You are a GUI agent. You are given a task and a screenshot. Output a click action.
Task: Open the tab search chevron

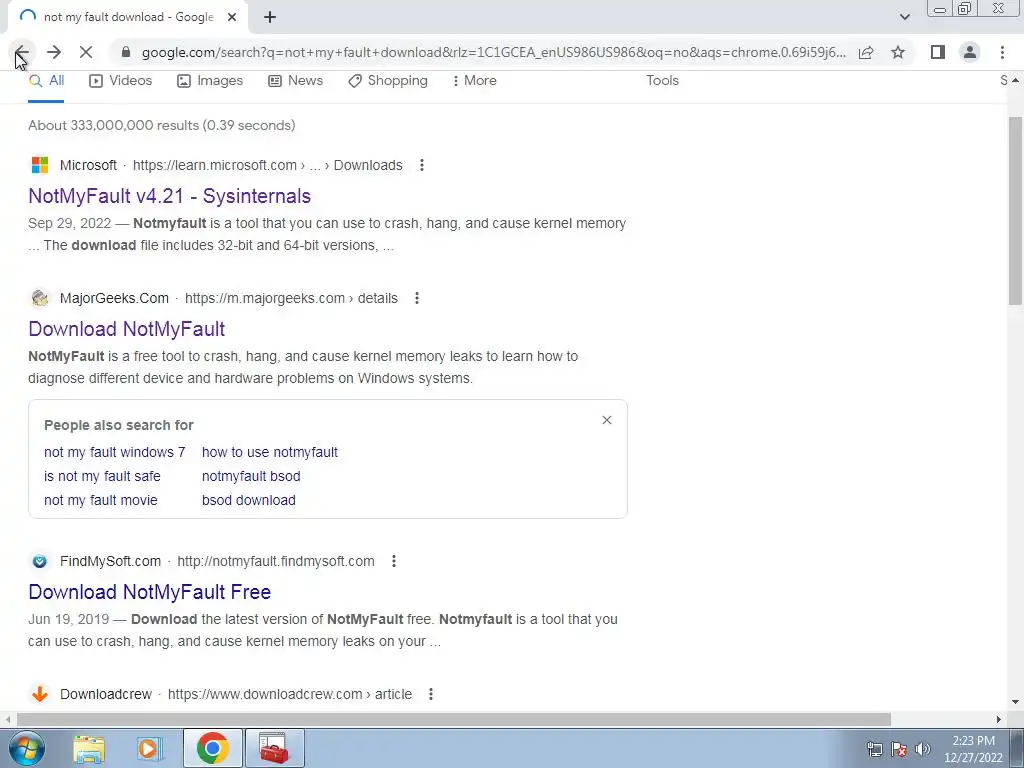904,17
